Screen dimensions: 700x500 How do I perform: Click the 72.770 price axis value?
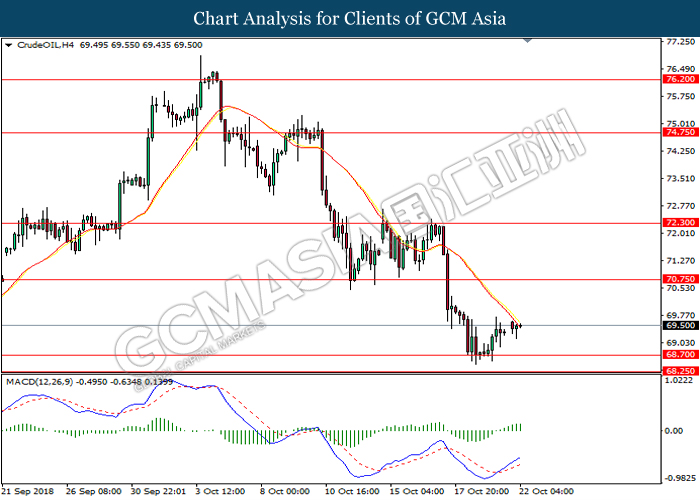tap(680, 206)
